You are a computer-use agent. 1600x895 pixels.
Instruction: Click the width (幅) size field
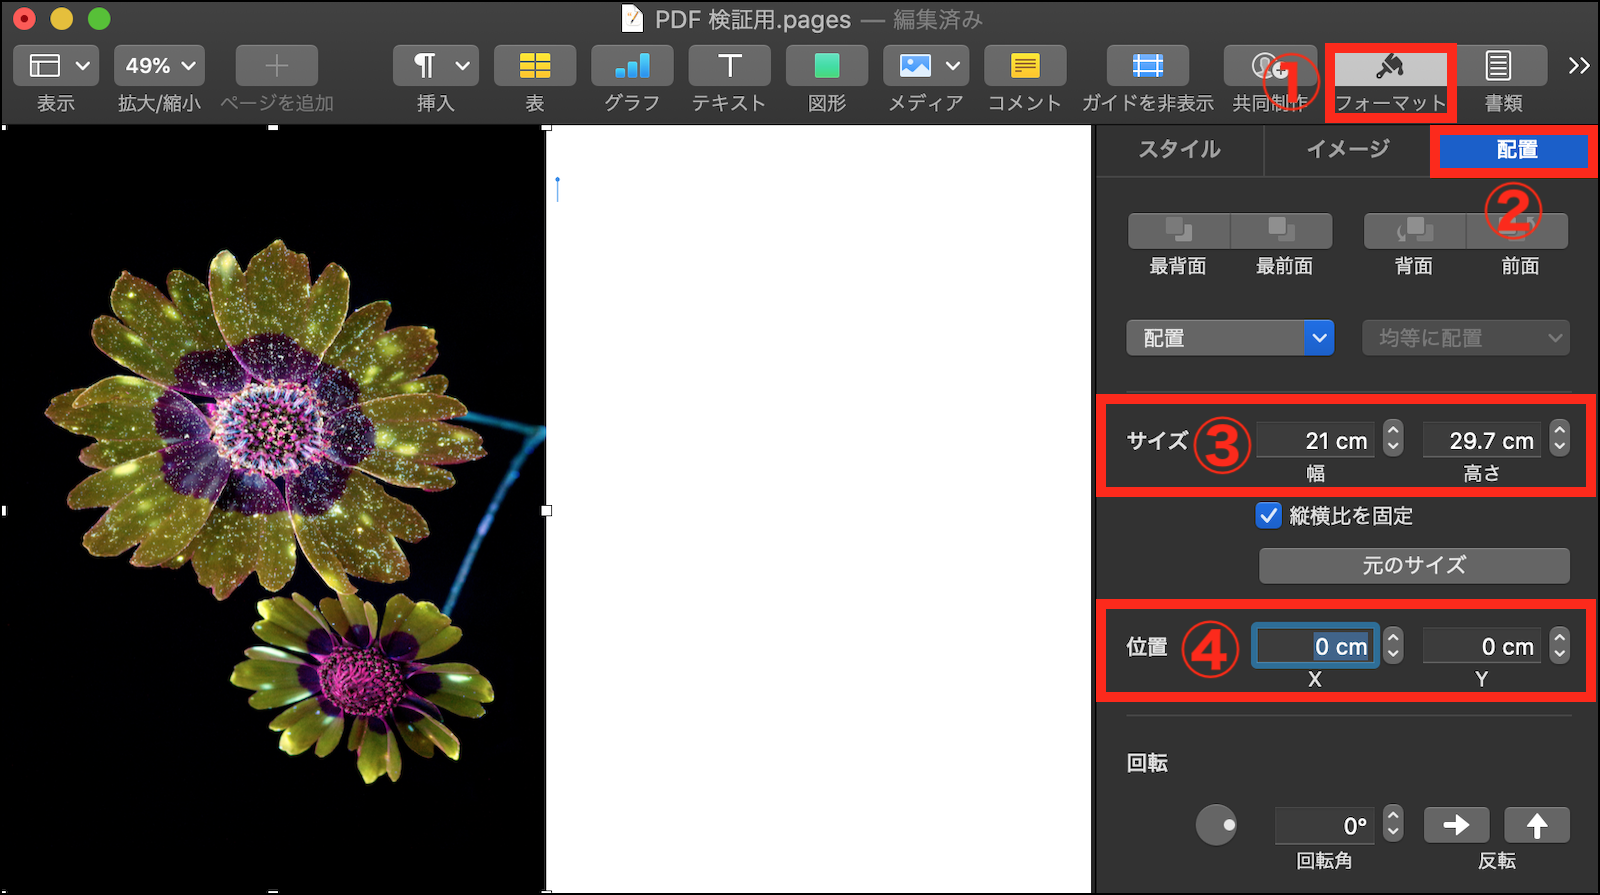coord(1315,440)
